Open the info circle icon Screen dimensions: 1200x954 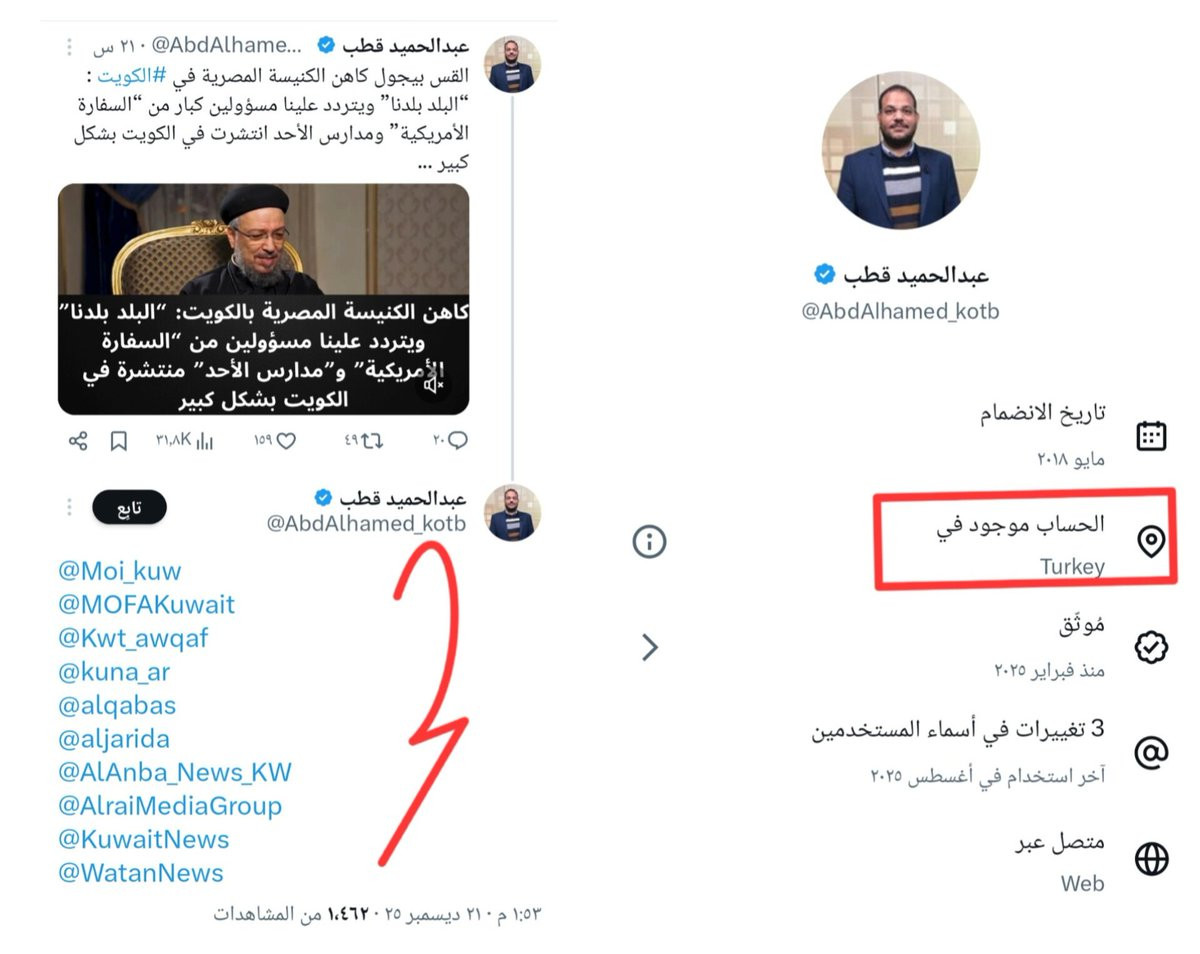[649, 542]
